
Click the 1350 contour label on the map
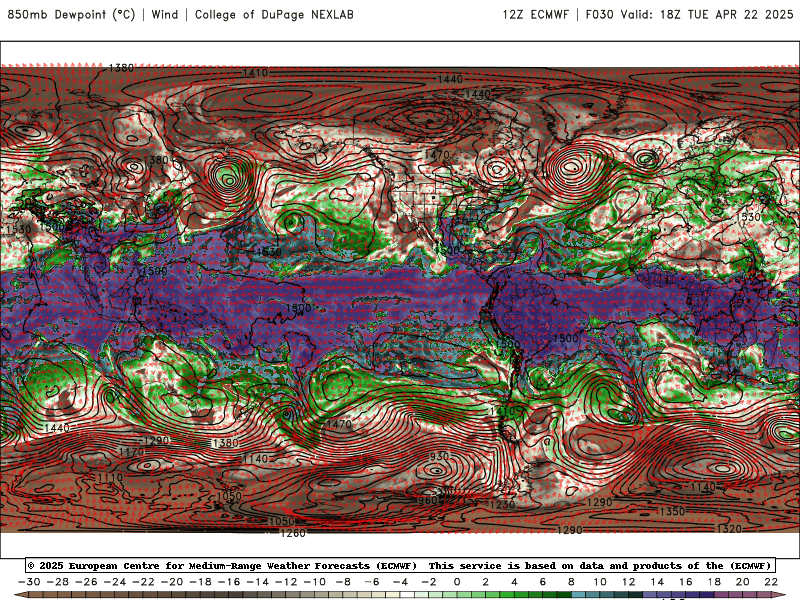point(672,511)
